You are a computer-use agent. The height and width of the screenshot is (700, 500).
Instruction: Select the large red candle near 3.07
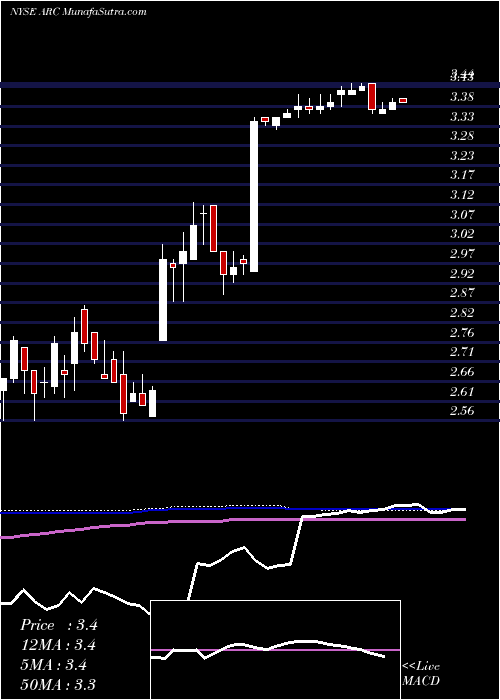coord(213,228)
